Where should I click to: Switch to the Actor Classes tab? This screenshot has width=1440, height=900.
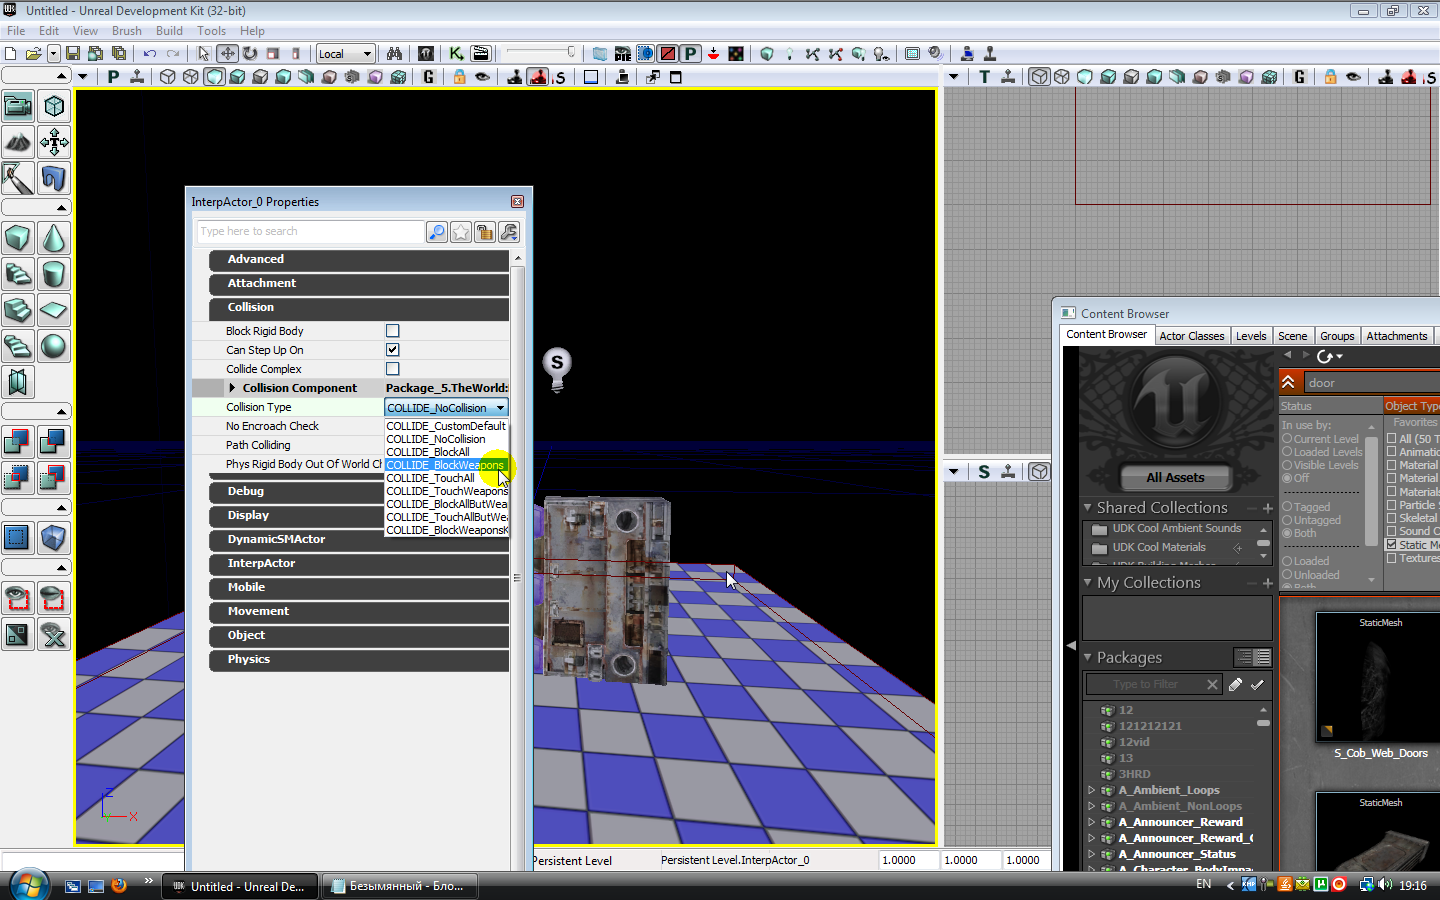(1191, 336)
